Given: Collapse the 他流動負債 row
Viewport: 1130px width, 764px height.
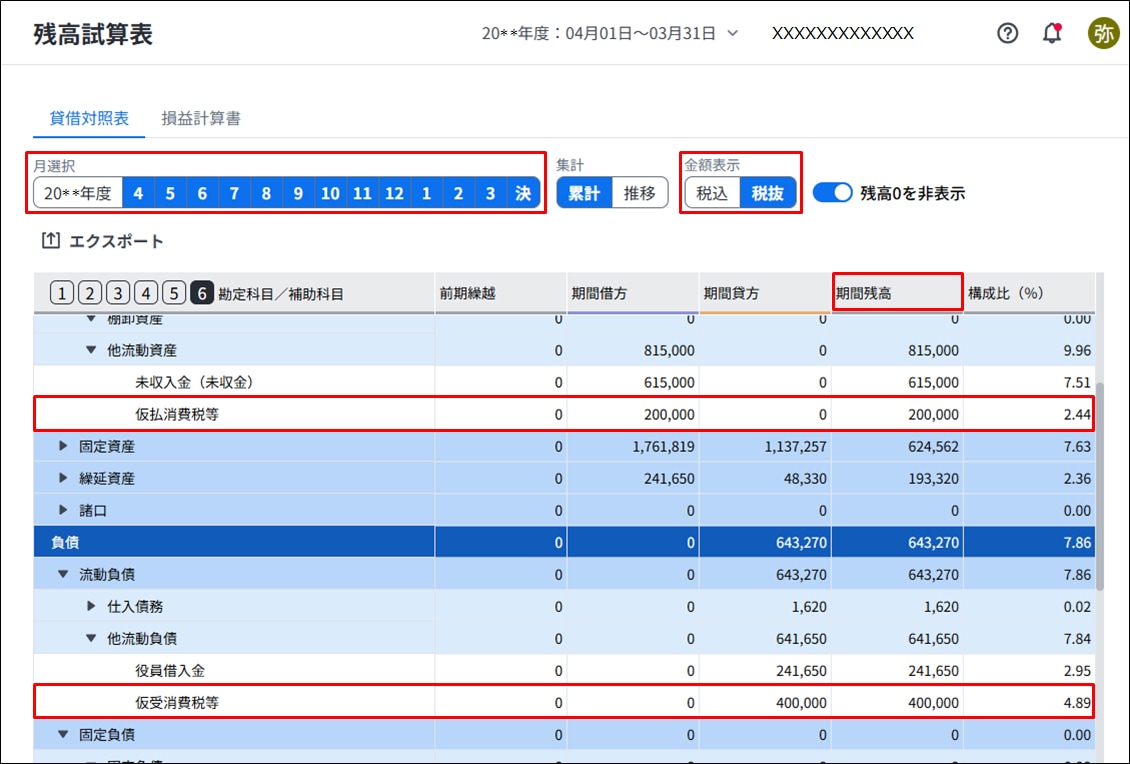Looking at the screenshot, I should tap(91, 639).
